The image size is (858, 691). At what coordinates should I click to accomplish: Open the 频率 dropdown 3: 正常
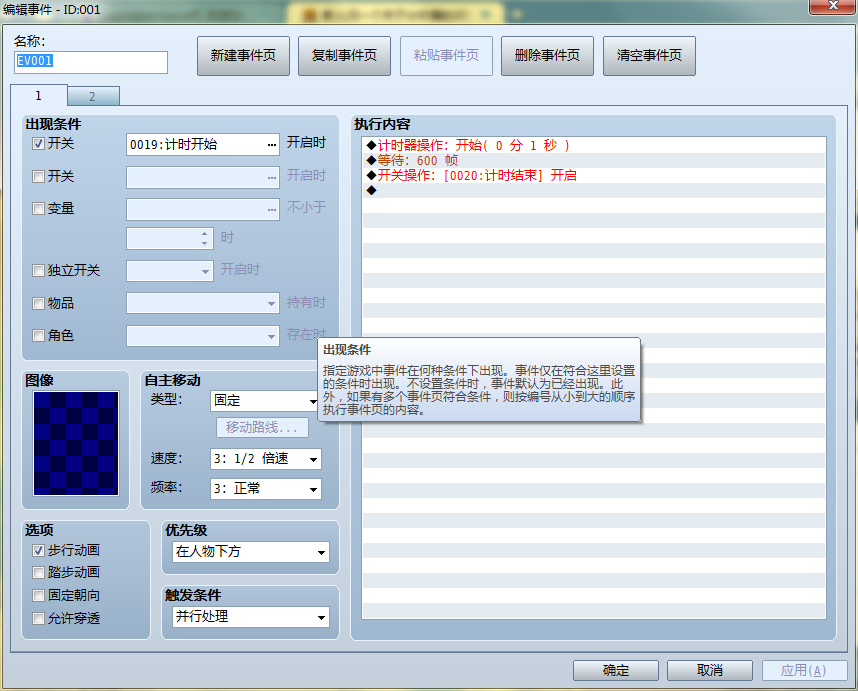(x=265, y=489)
